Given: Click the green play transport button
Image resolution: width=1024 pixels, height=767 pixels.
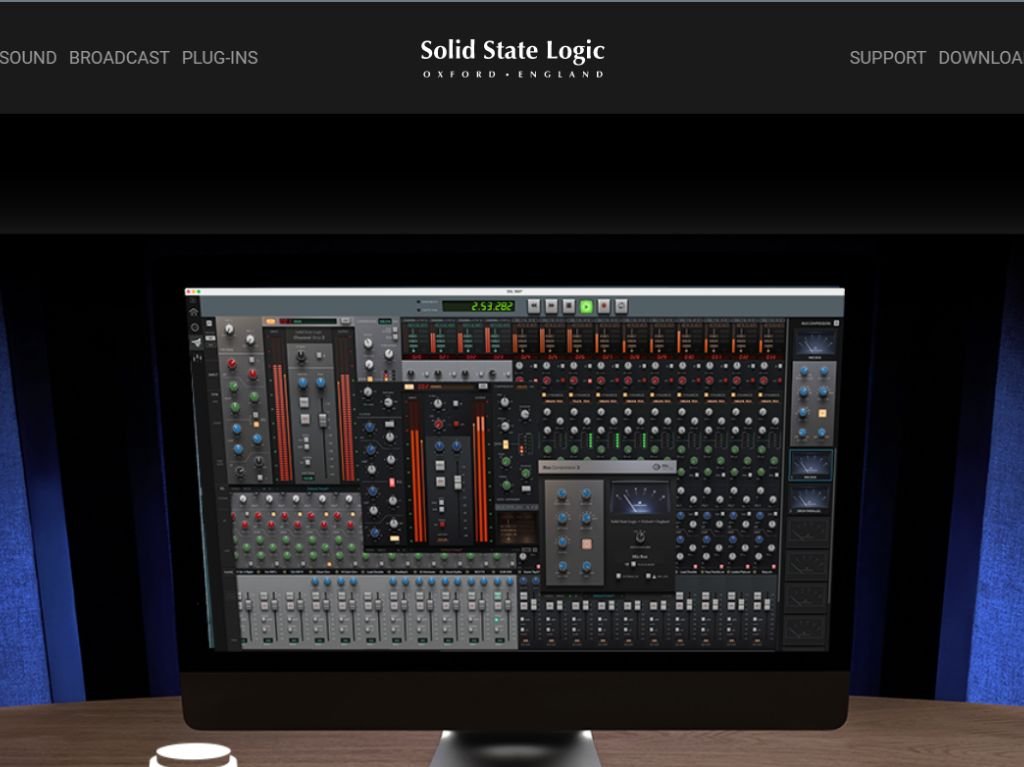Looking at the screenshot, I should (x=586, y=306).
